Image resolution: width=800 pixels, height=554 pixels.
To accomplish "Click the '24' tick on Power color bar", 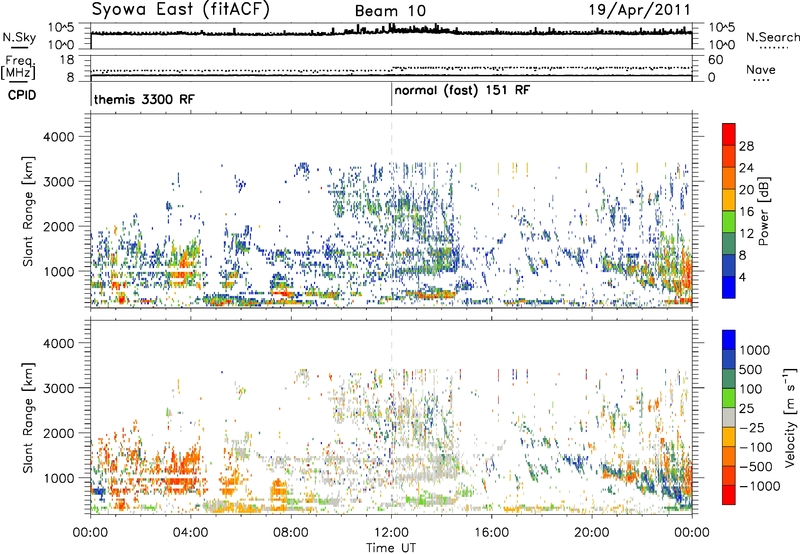I will click(746, 168).
